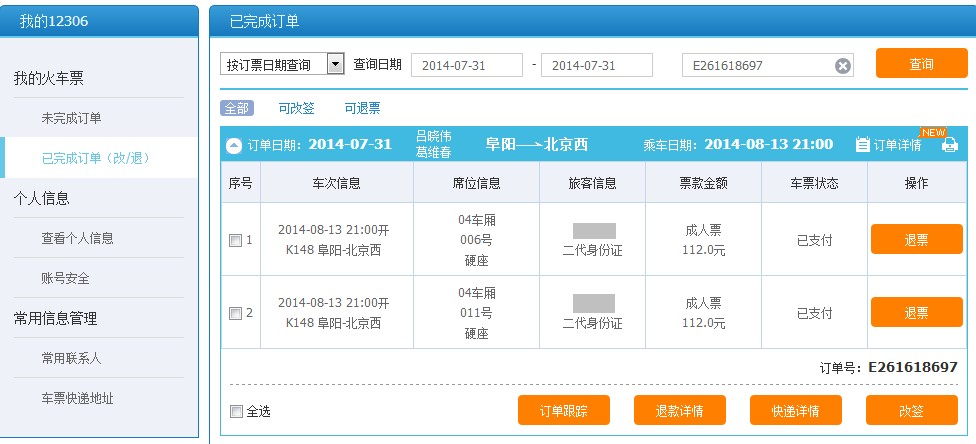
Task: Focus the end date input field
Action: pos(597,65)
